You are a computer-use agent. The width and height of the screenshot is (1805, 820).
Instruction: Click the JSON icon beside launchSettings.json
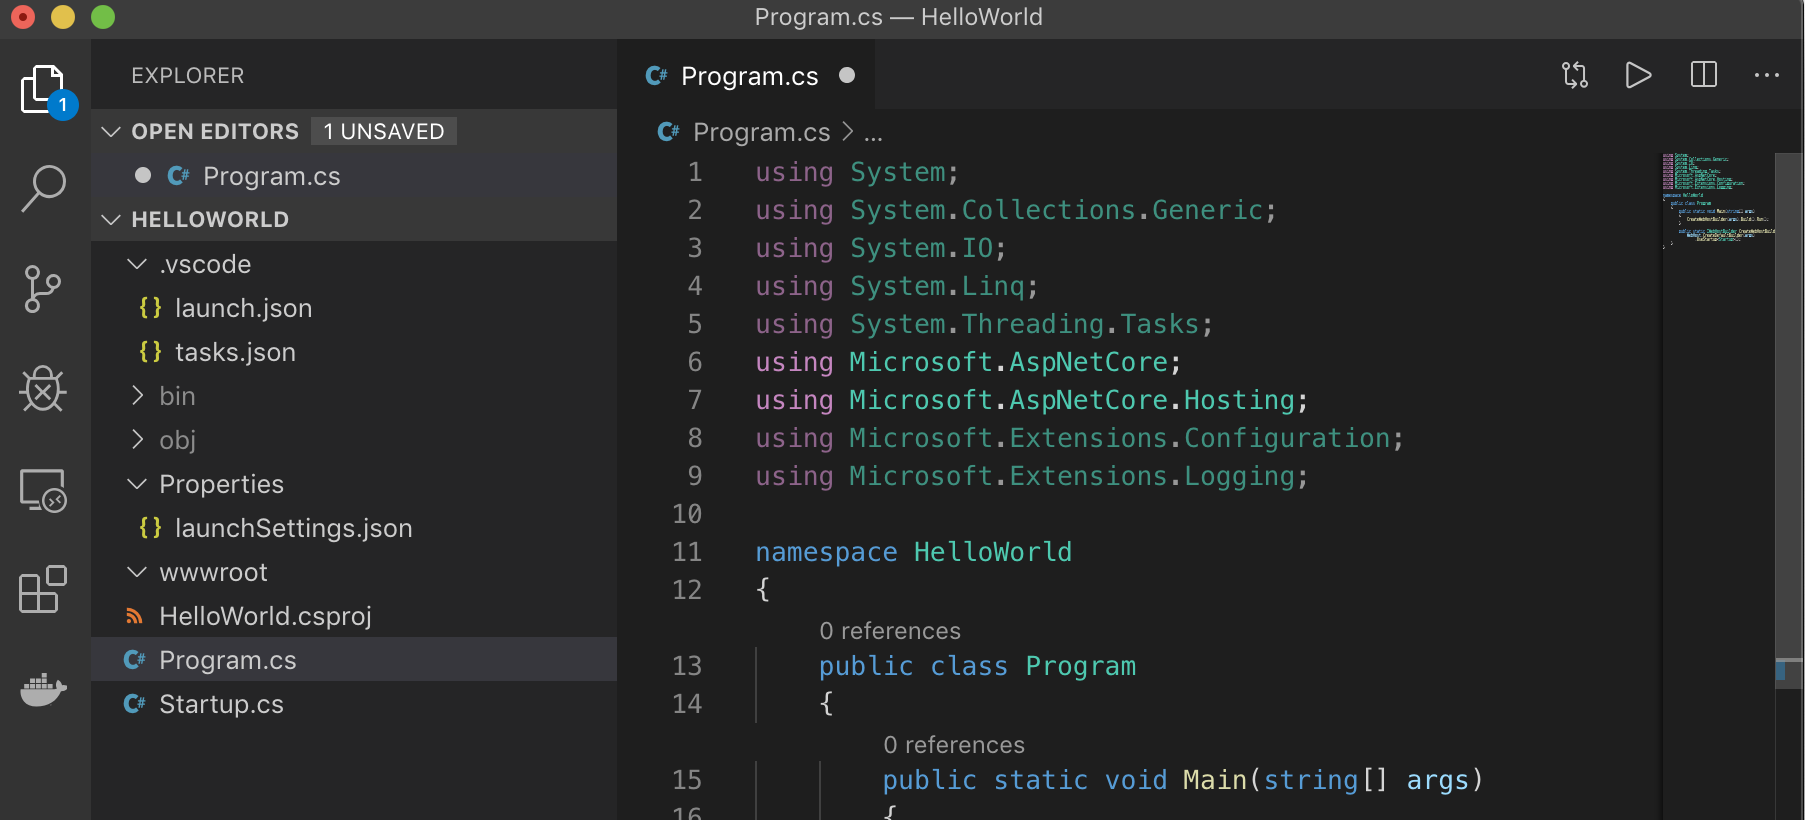click(150, 528)
